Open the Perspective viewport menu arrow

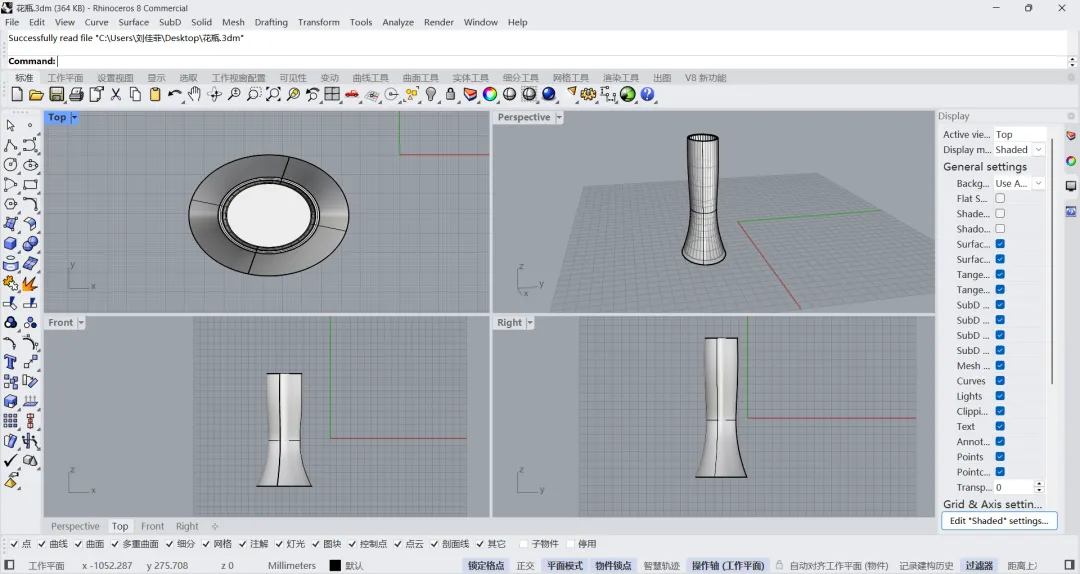pyautogui.click(x=559, y=117)
